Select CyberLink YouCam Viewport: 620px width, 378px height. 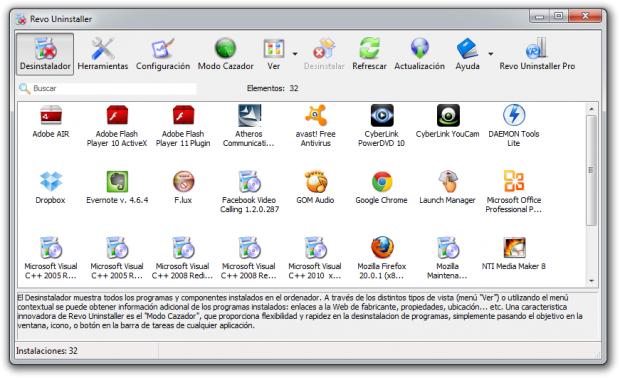tap(448, 122)
